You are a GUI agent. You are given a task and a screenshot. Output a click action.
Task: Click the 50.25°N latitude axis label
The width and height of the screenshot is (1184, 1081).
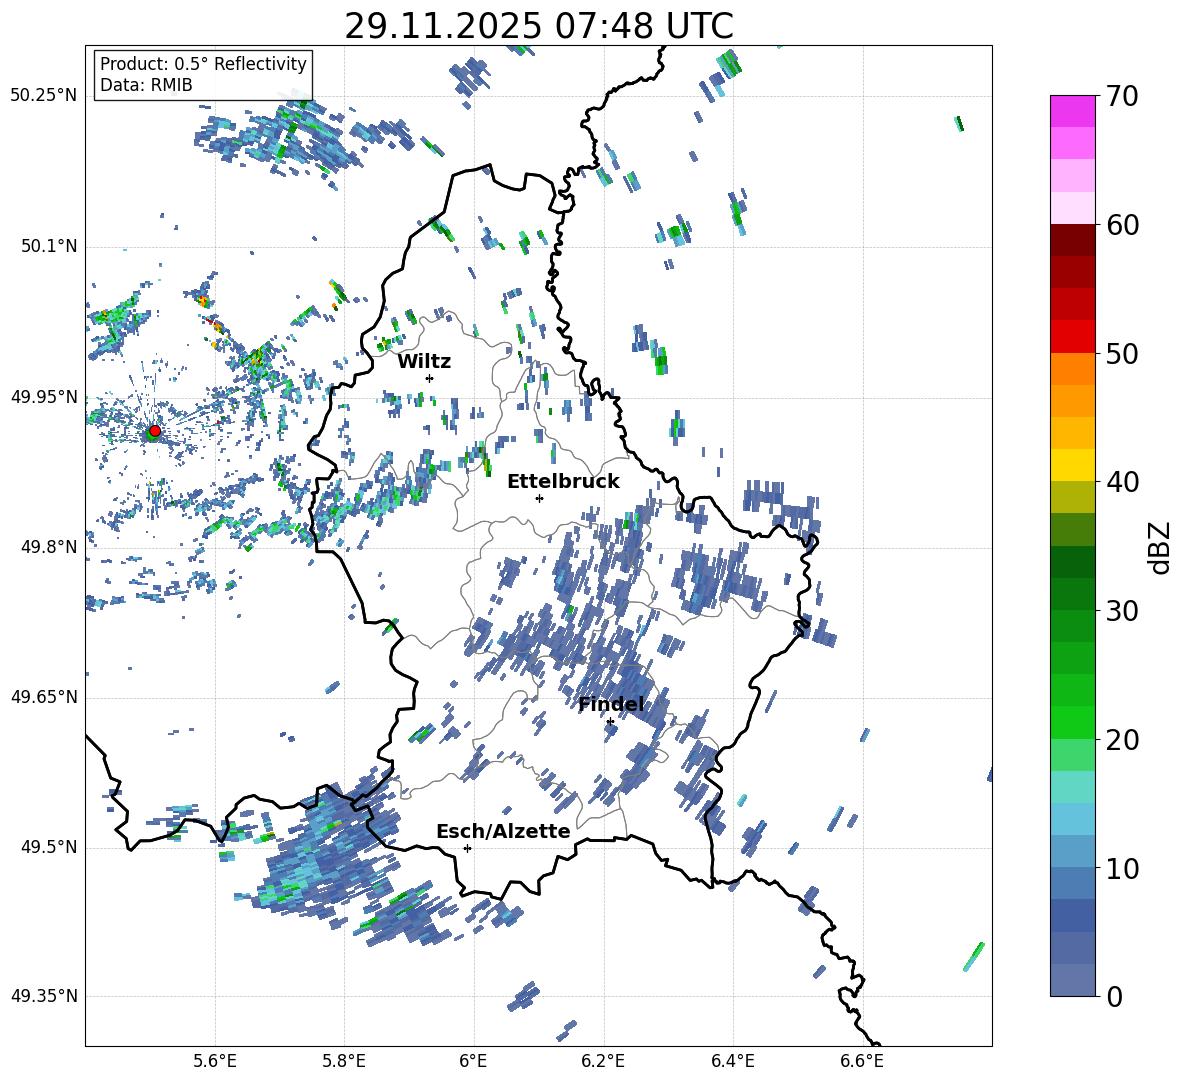click(44, 96)
